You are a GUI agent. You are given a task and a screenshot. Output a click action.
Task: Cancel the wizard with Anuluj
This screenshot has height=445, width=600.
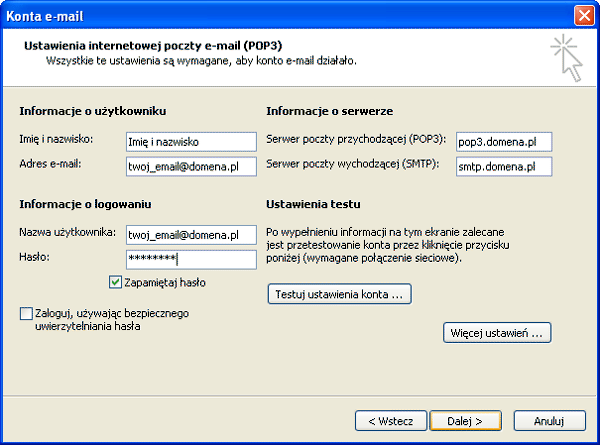pyautogui.click(x=549, y=421)
